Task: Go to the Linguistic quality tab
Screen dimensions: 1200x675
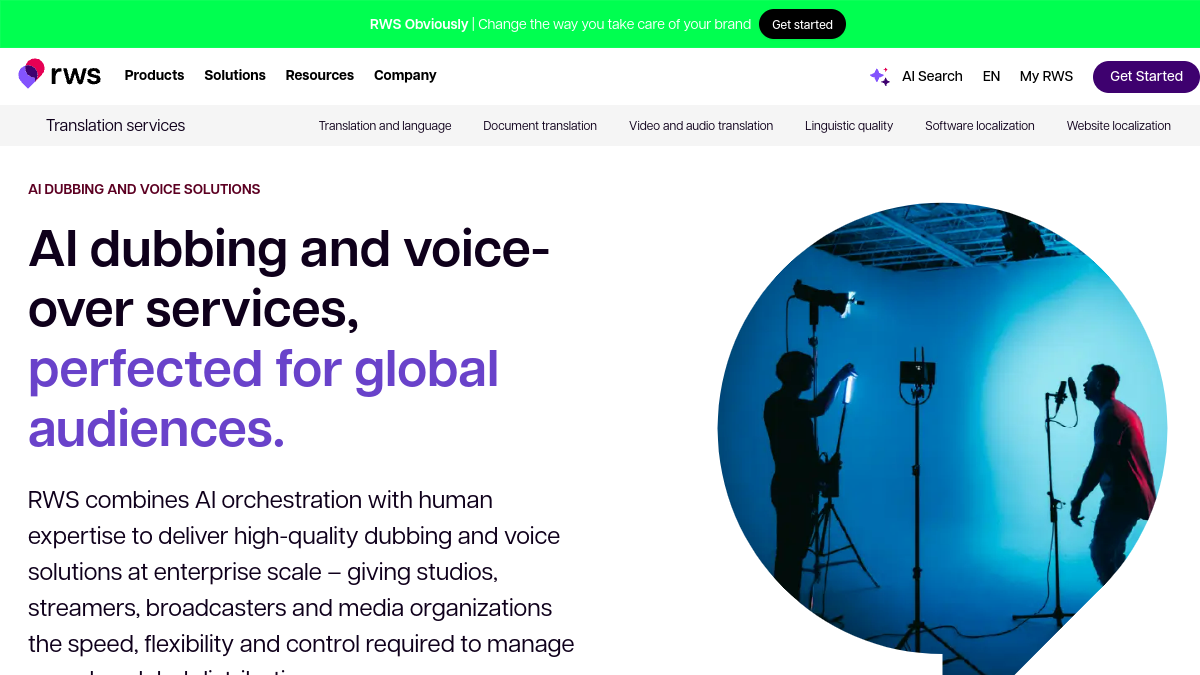Action: (849, 126)
